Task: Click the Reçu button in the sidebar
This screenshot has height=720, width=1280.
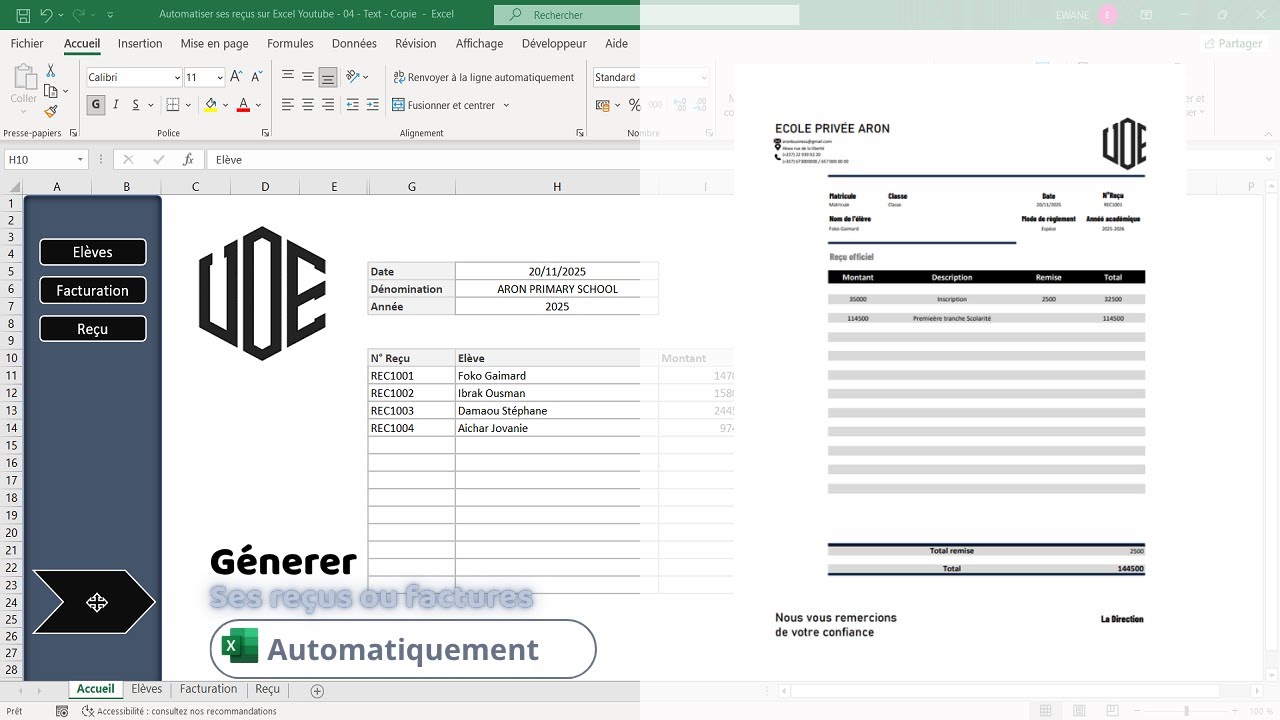Action: pyautogui.click(x=93, y=328)
